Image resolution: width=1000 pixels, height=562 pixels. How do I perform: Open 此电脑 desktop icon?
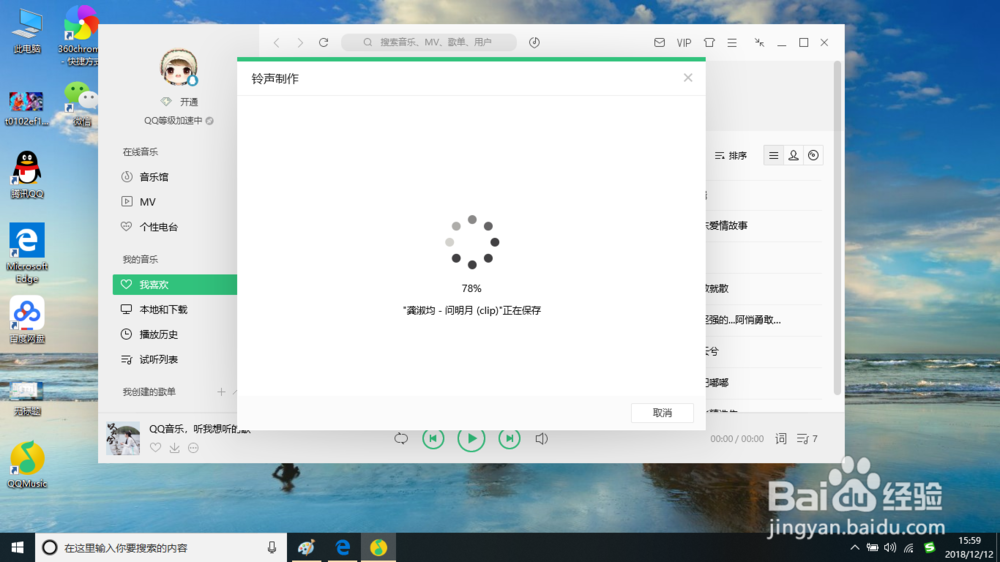[x=27, y=31]
